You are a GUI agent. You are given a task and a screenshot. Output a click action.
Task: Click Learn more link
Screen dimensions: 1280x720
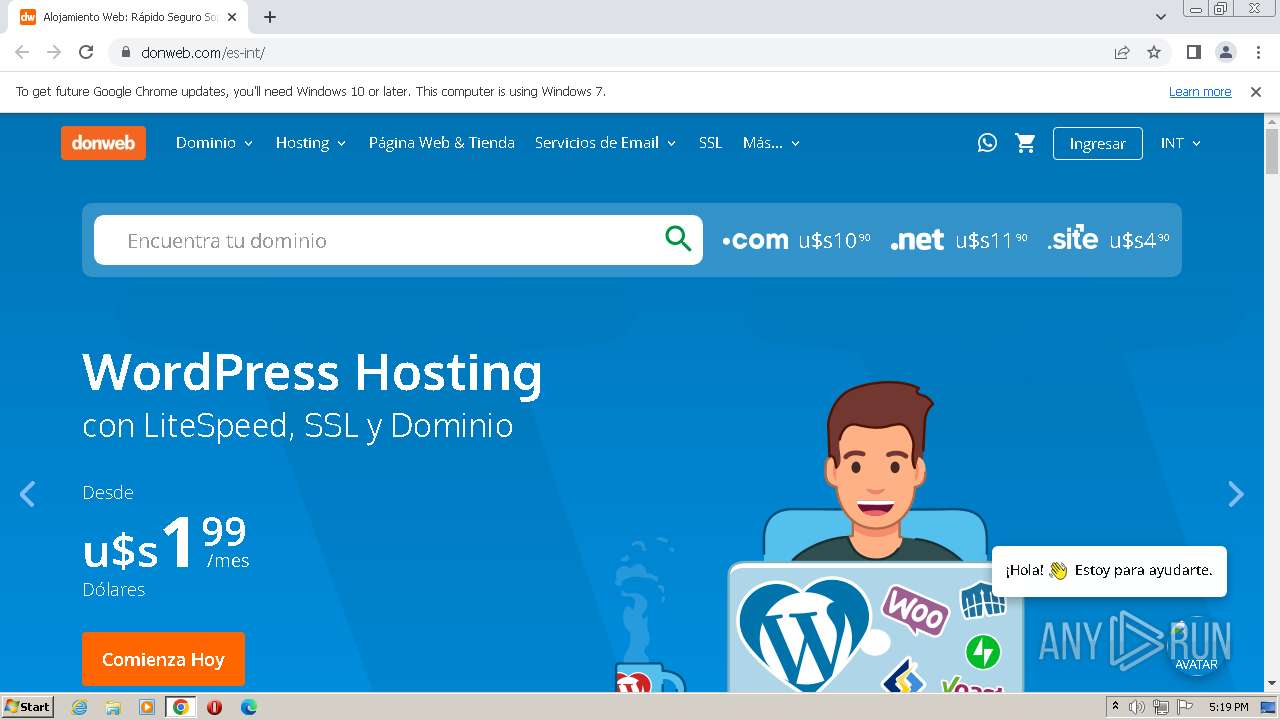(x=1200, y=92)
